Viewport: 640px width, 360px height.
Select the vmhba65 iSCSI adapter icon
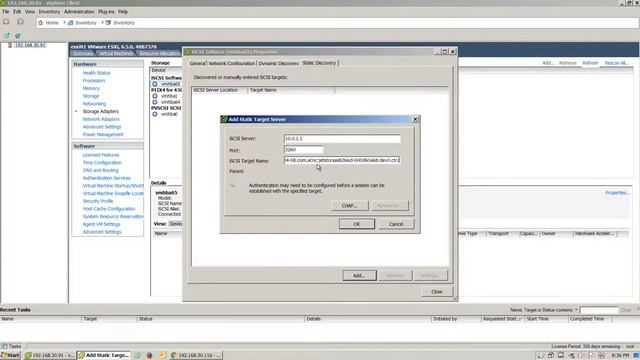click(x=155, y=84)
